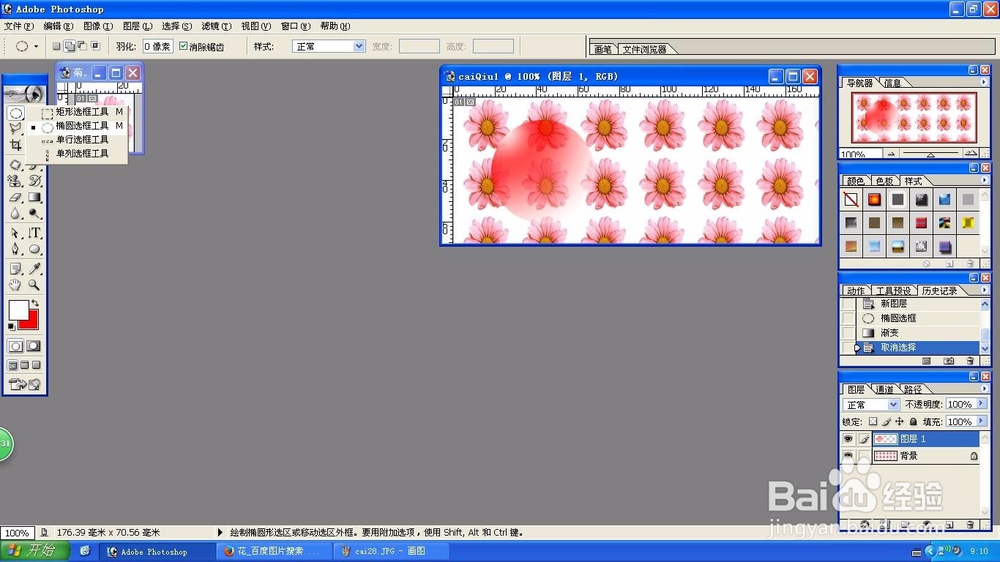
Task: Open opacity (不透明度) slider arrow
Action: [981, 404]
